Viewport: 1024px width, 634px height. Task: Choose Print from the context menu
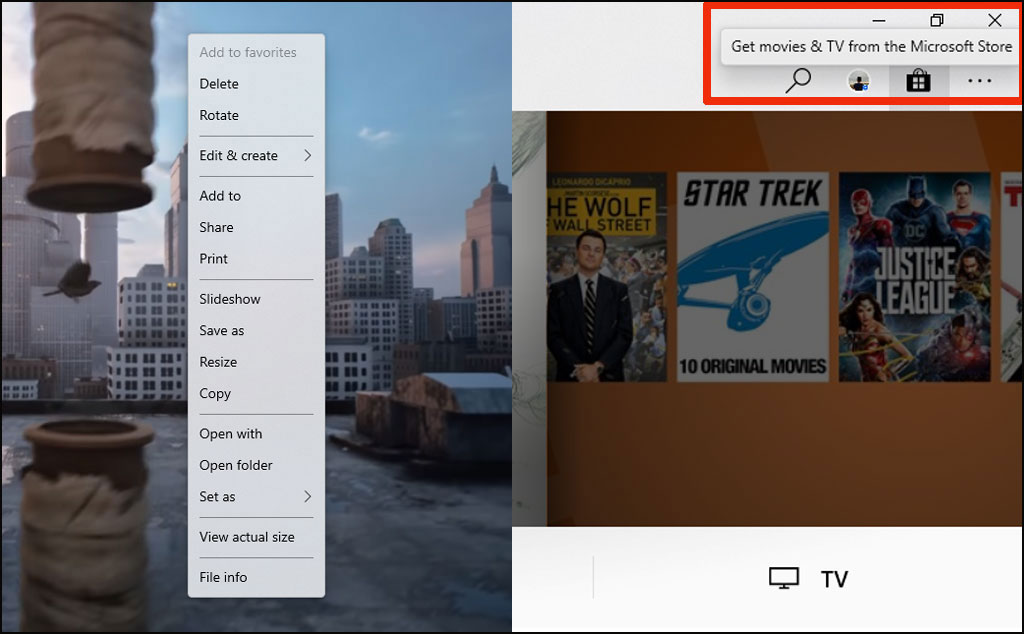click(x=214, y=258)
